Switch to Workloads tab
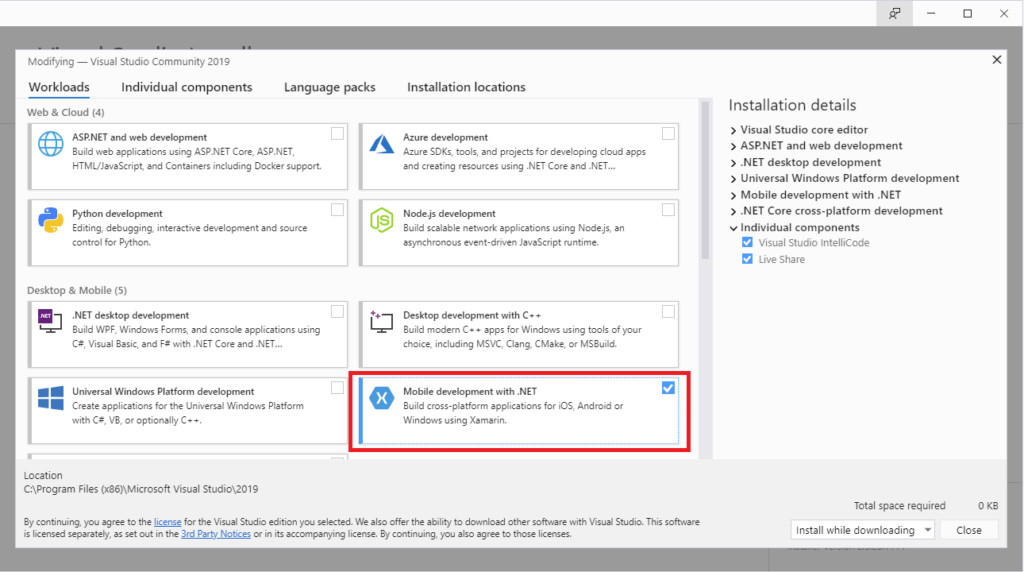1024x572 pixels. [59, 87]
